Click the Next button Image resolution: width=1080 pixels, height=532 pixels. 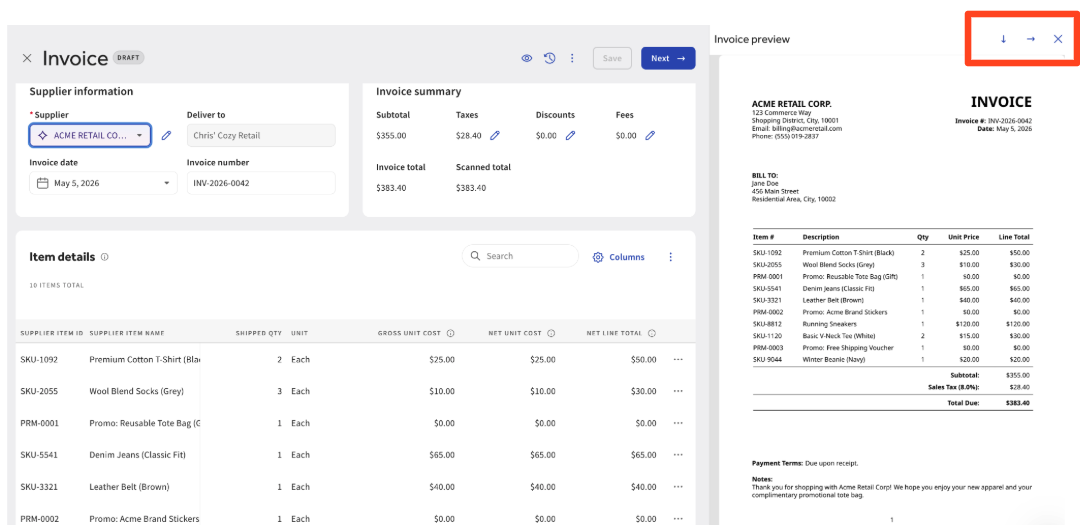[x=668, y=59]
